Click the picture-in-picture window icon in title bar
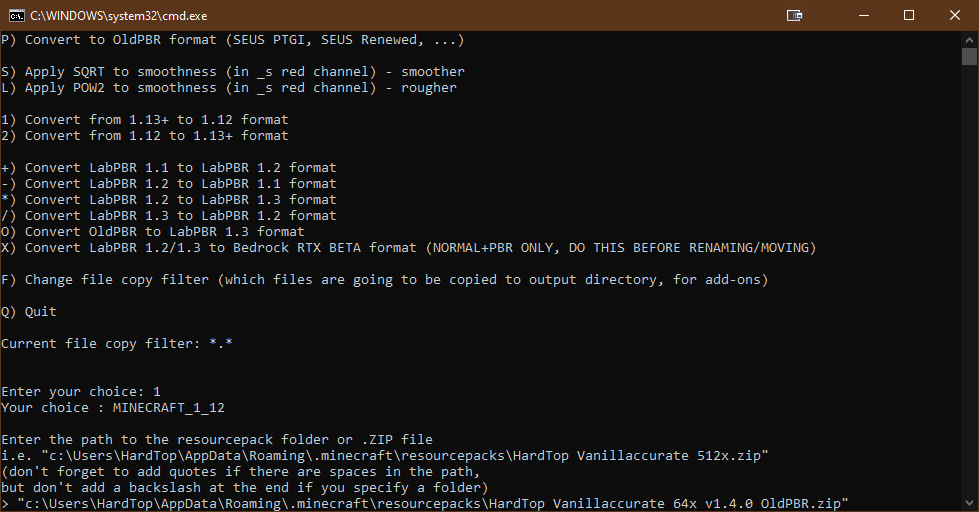The image size is (979, 512). 794,15
